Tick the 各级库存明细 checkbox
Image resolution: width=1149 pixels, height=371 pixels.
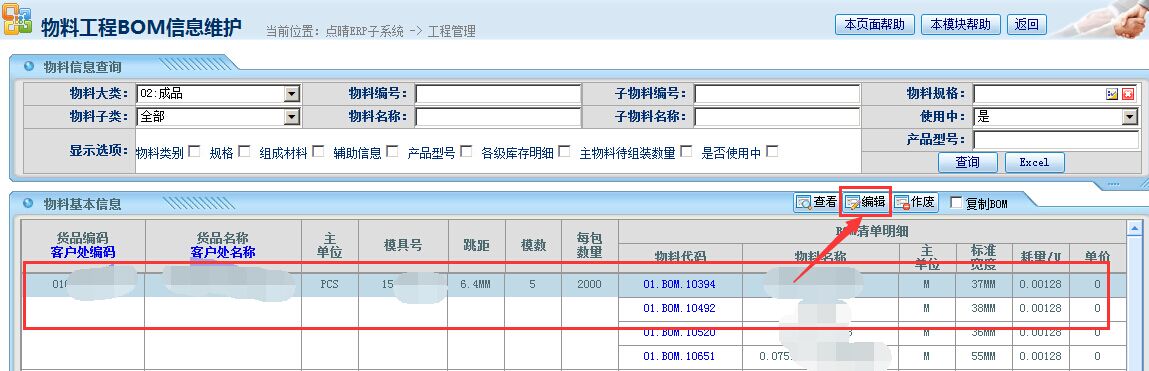[x=564, y=152]
